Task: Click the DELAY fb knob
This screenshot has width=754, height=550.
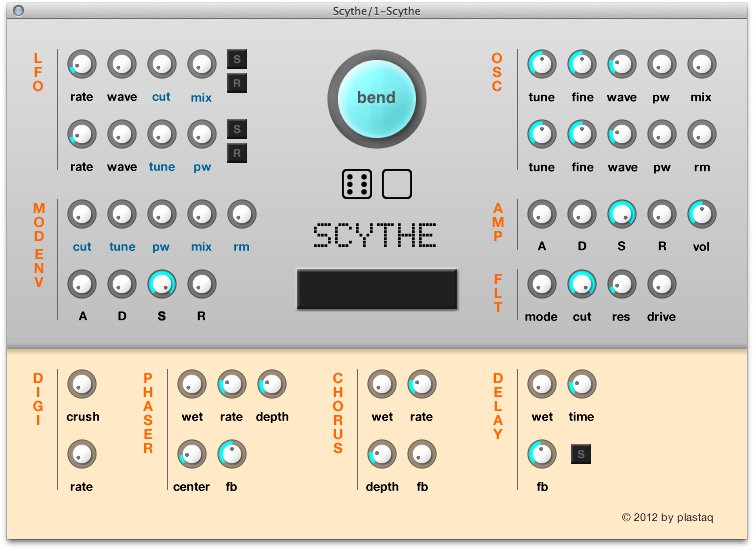Action: [x=542, y=454]
